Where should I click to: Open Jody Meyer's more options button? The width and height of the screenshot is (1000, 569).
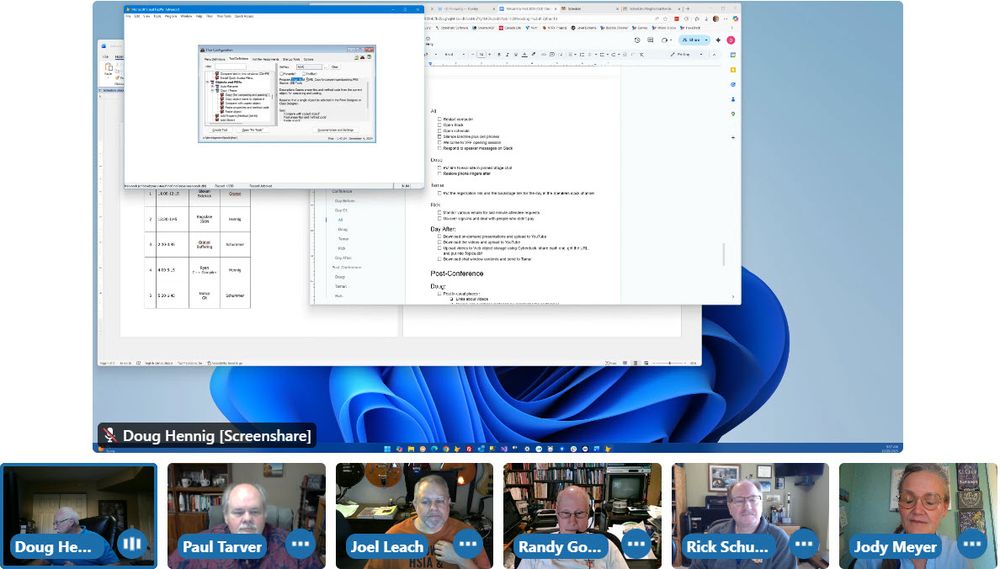(x=972, y=543)
